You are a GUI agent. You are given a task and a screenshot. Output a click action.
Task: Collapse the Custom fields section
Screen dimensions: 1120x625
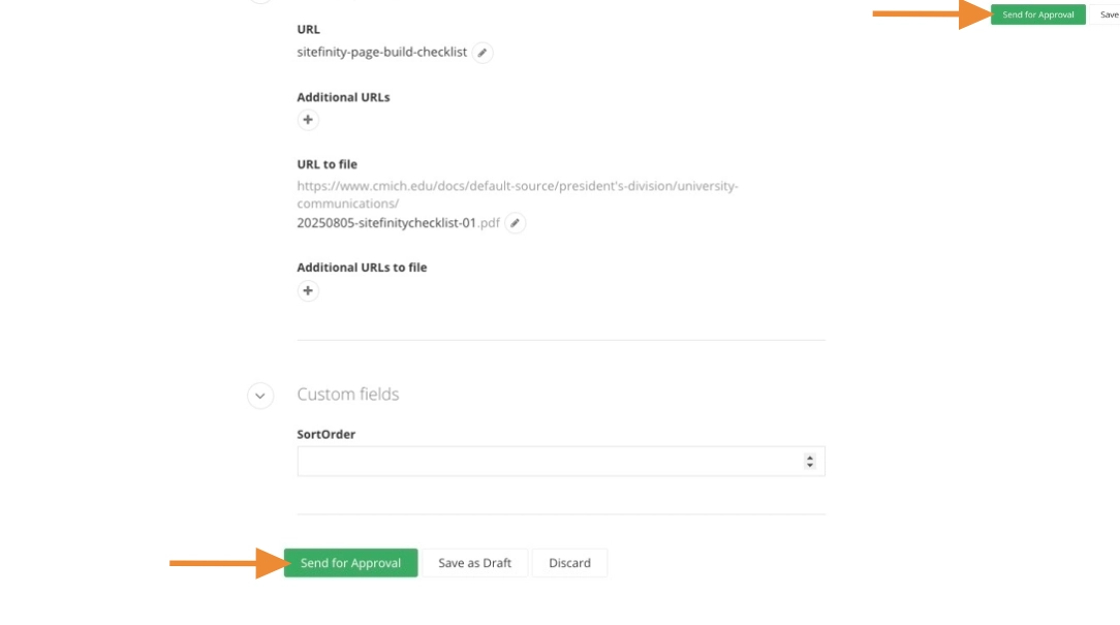click(x=260, y=395)
